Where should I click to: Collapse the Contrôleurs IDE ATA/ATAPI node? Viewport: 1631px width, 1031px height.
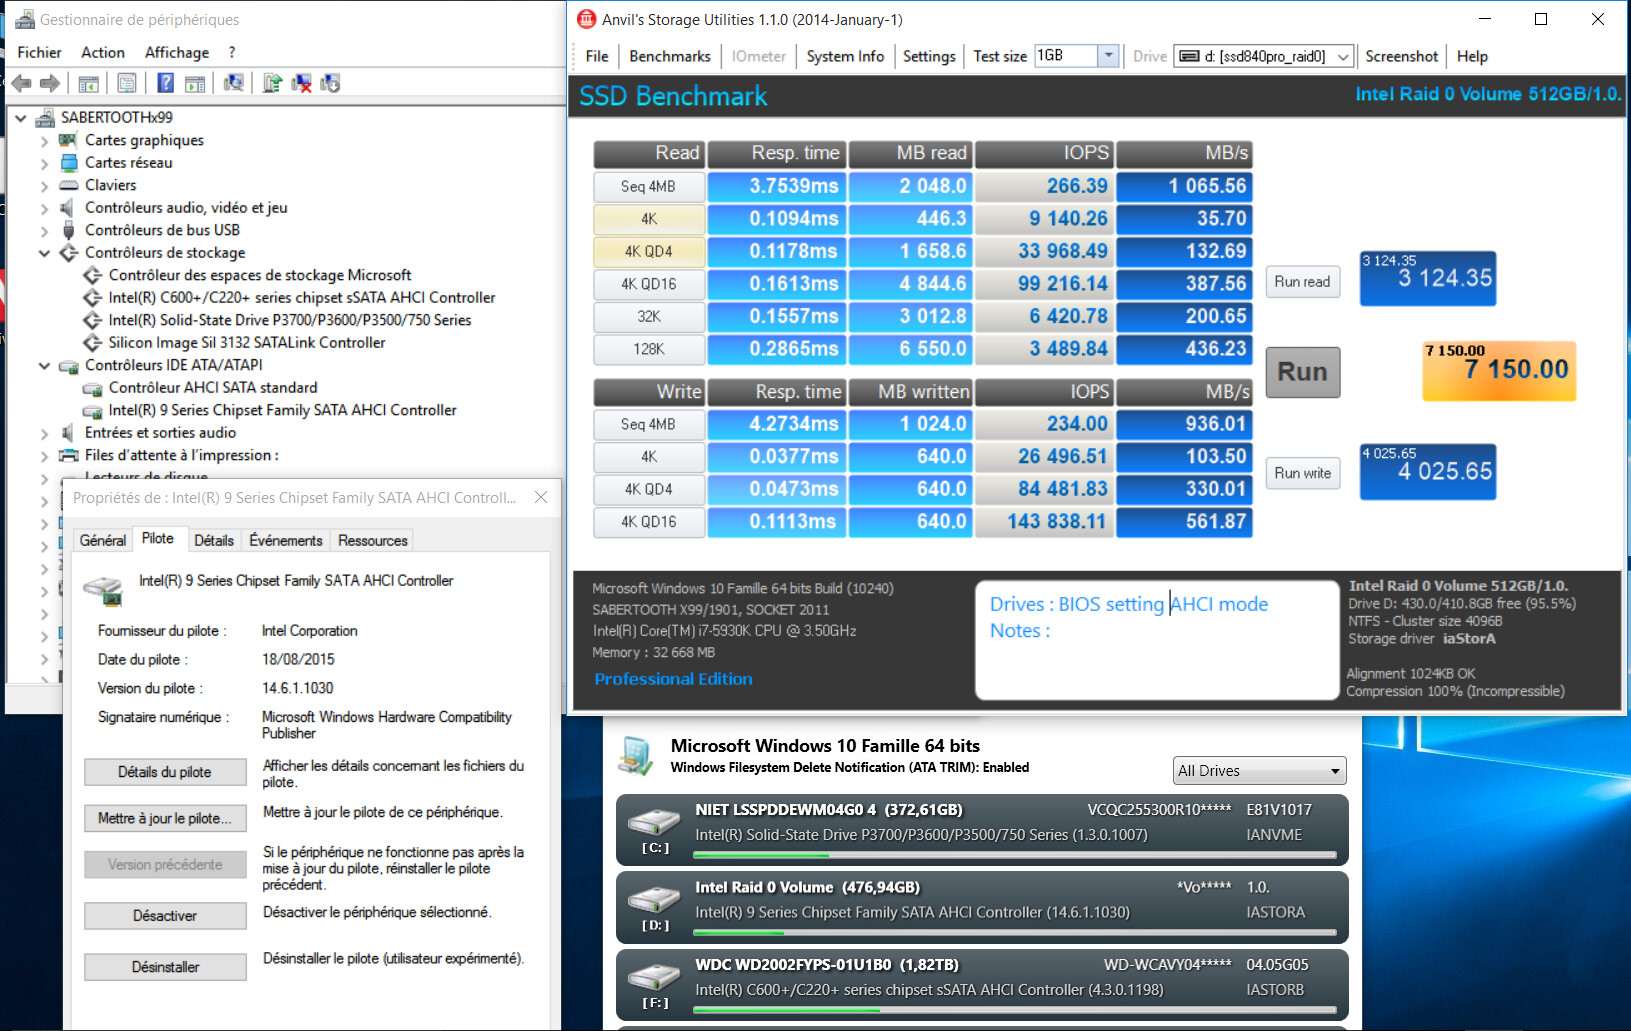tap(44, 366)
